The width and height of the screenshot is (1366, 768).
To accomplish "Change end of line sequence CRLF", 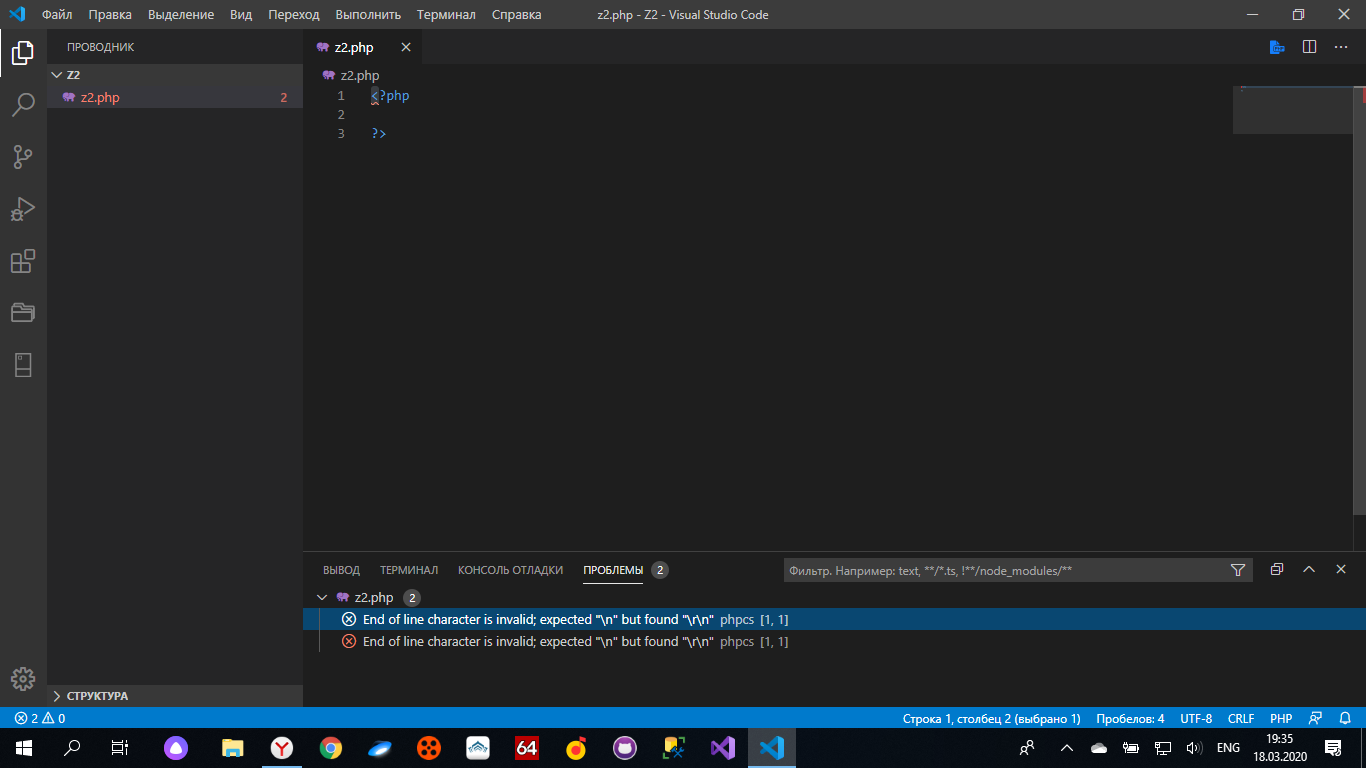I will 1241,718.
